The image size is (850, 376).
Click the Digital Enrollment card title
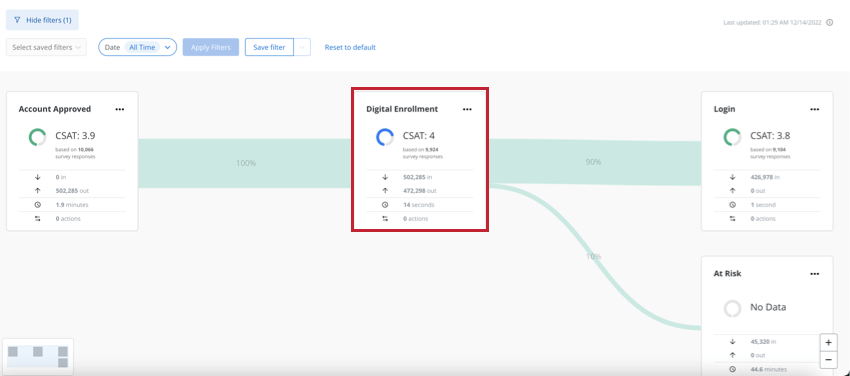pyautogui.click(x=402, y=109)
